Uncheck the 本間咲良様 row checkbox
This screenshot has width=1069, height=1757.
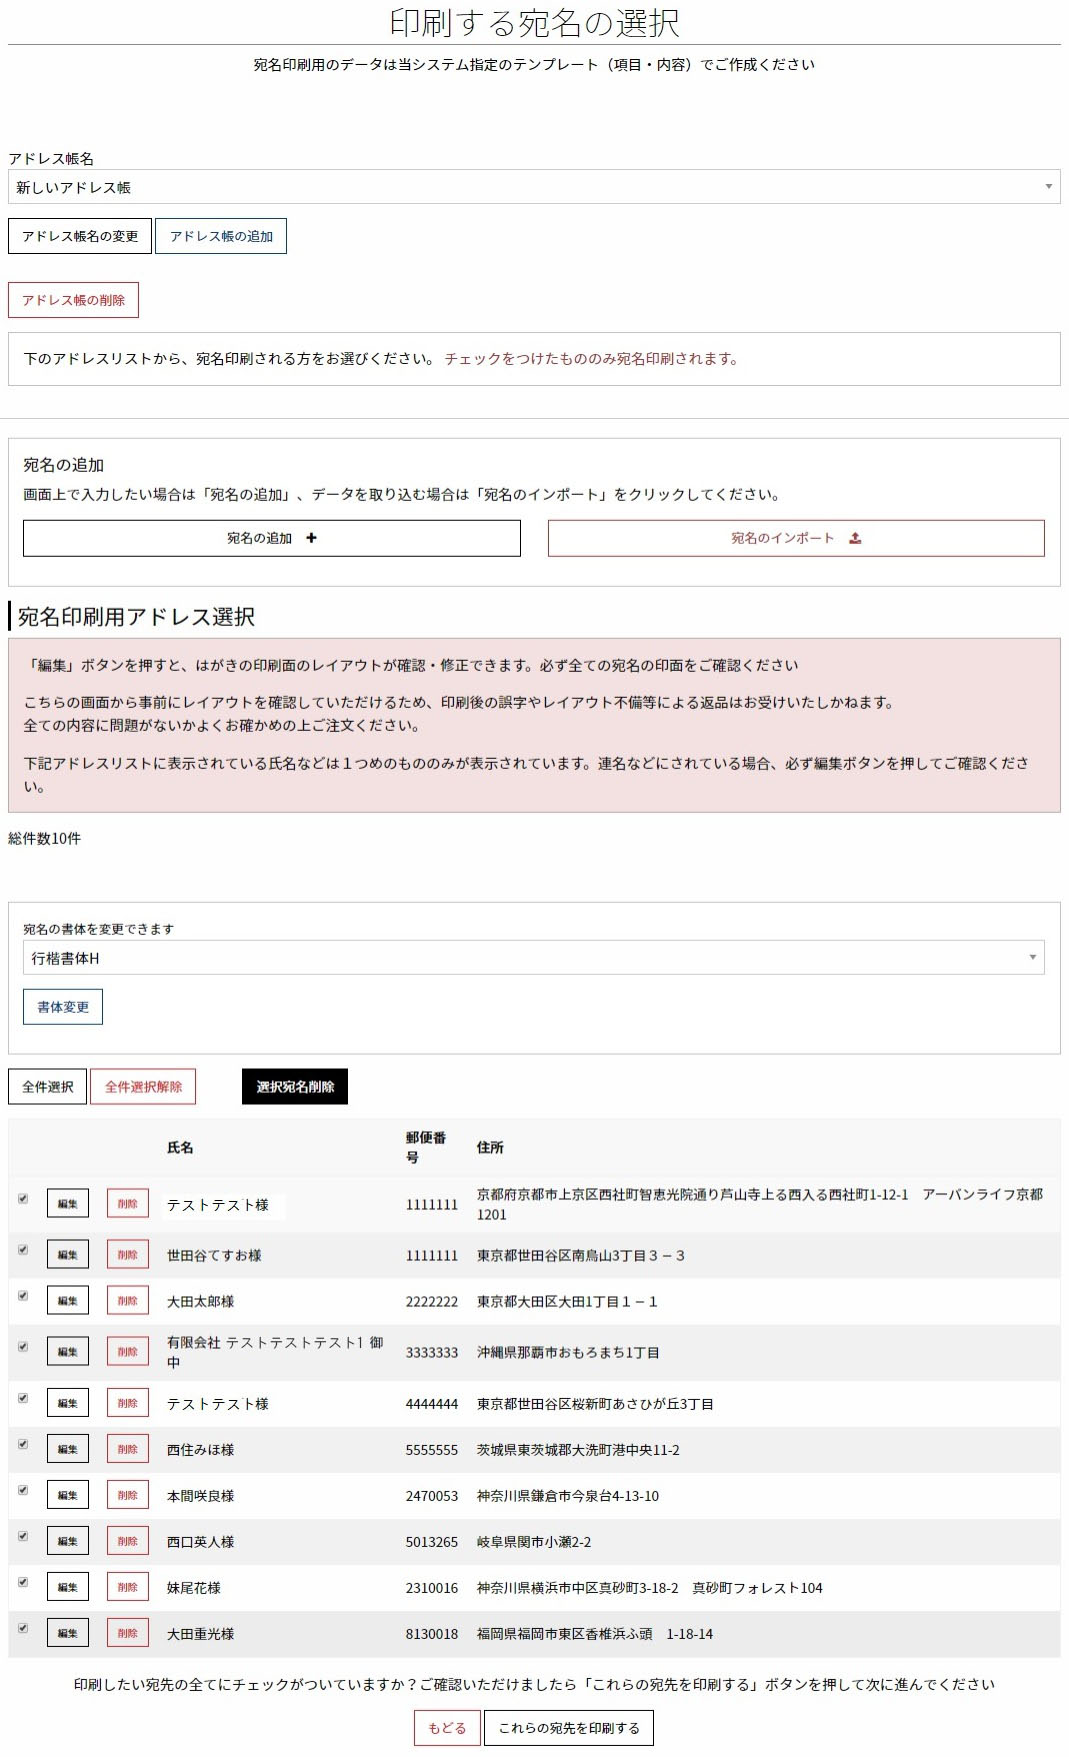(x=23, y=1490)
